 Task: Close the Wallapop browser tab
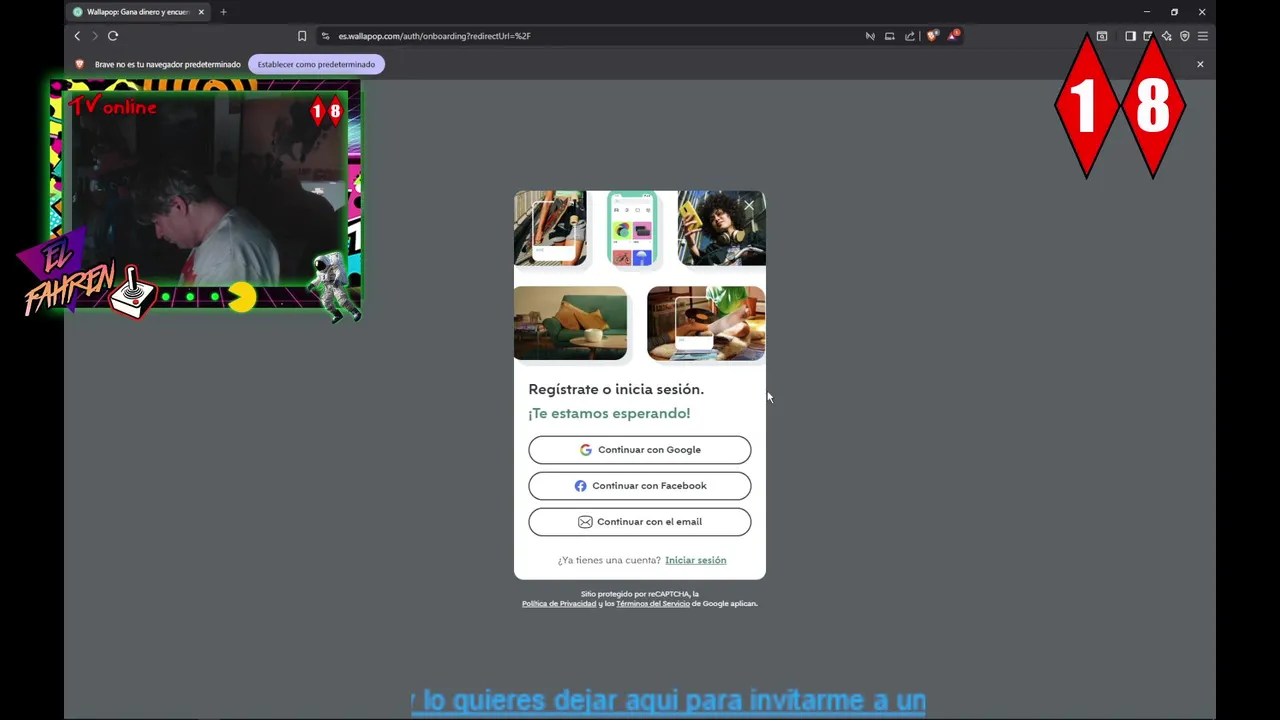click(x=201, y=12)
